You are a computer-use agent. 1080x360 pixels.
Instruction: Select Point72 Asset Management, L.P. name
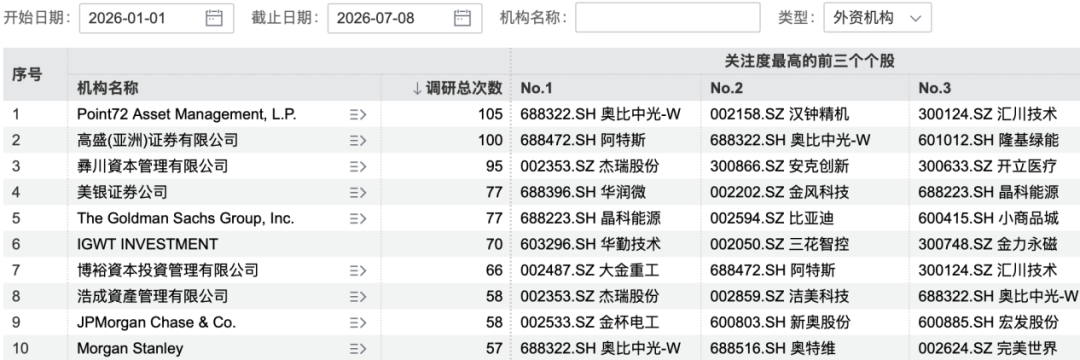[187, 114]
